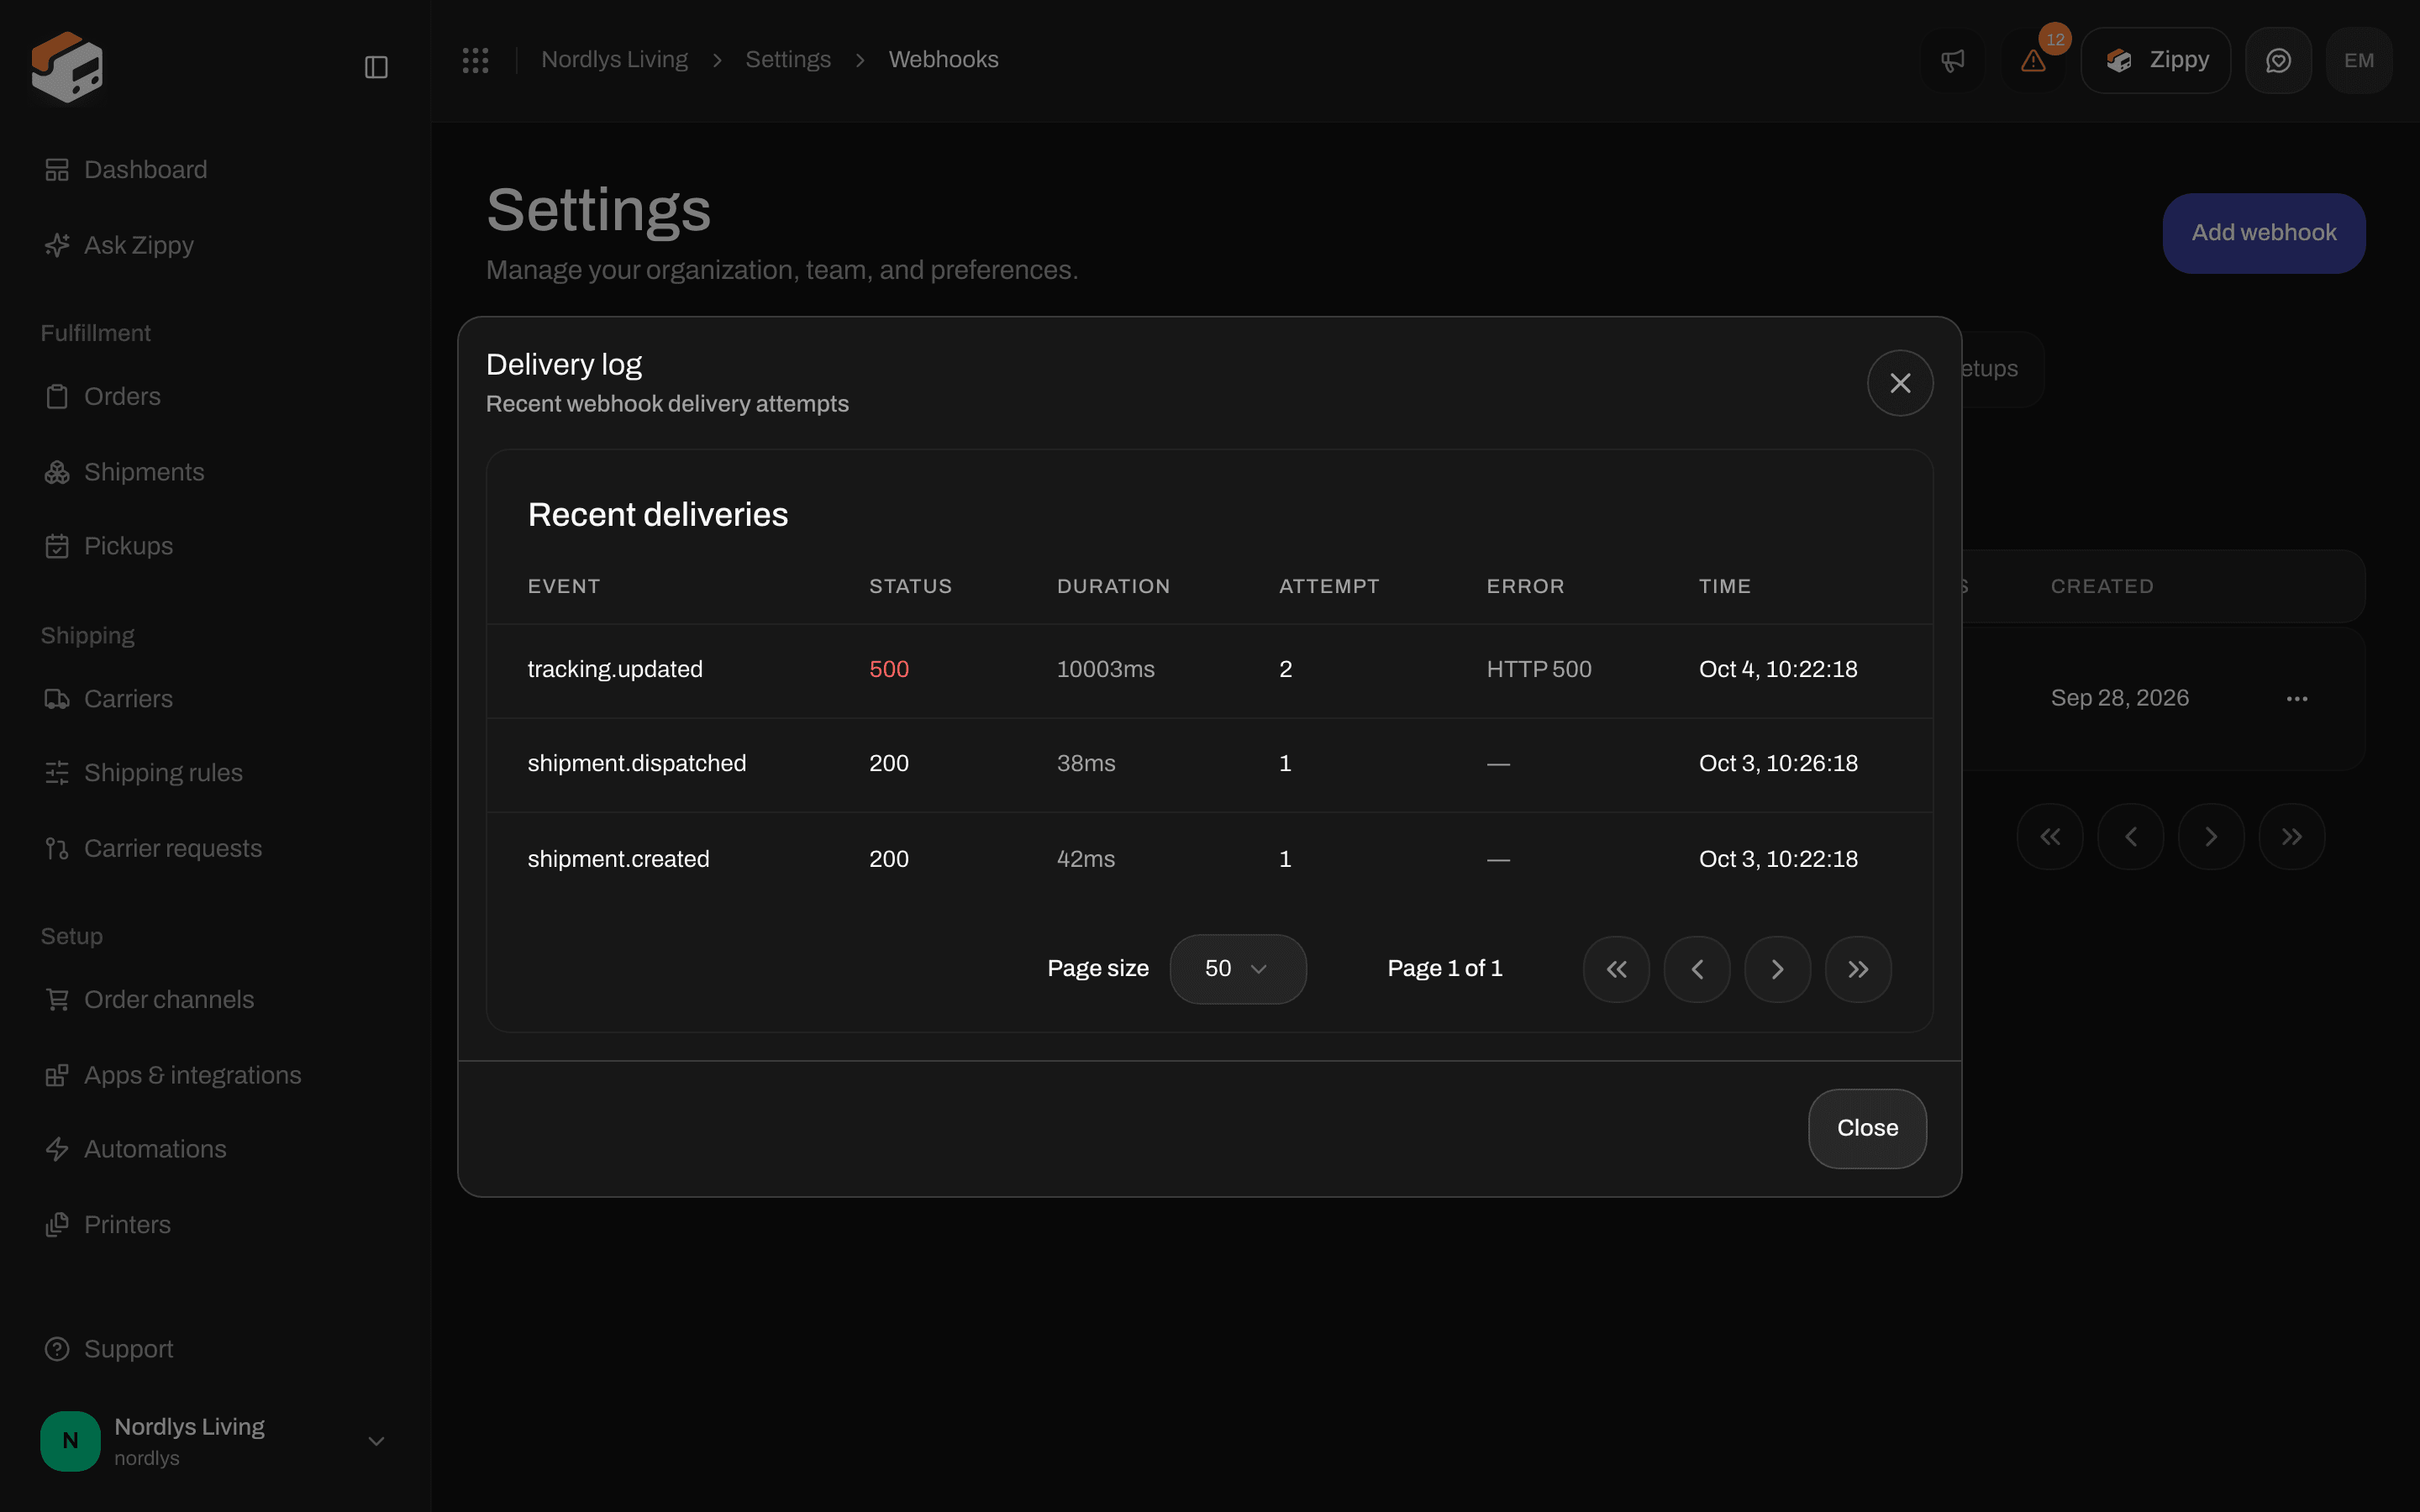Open Automations in the sidebar

click(x=216, y=1149)
